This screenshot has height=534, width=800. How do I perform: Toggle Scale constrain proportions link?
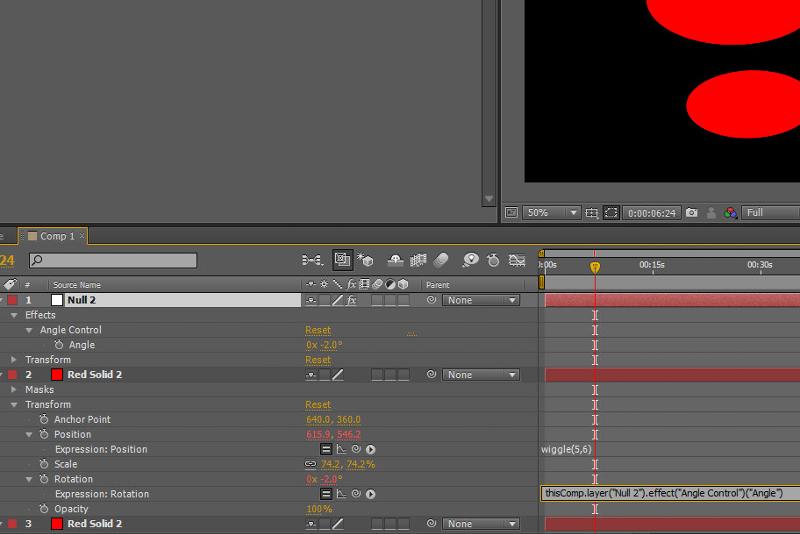coord(310,464)
